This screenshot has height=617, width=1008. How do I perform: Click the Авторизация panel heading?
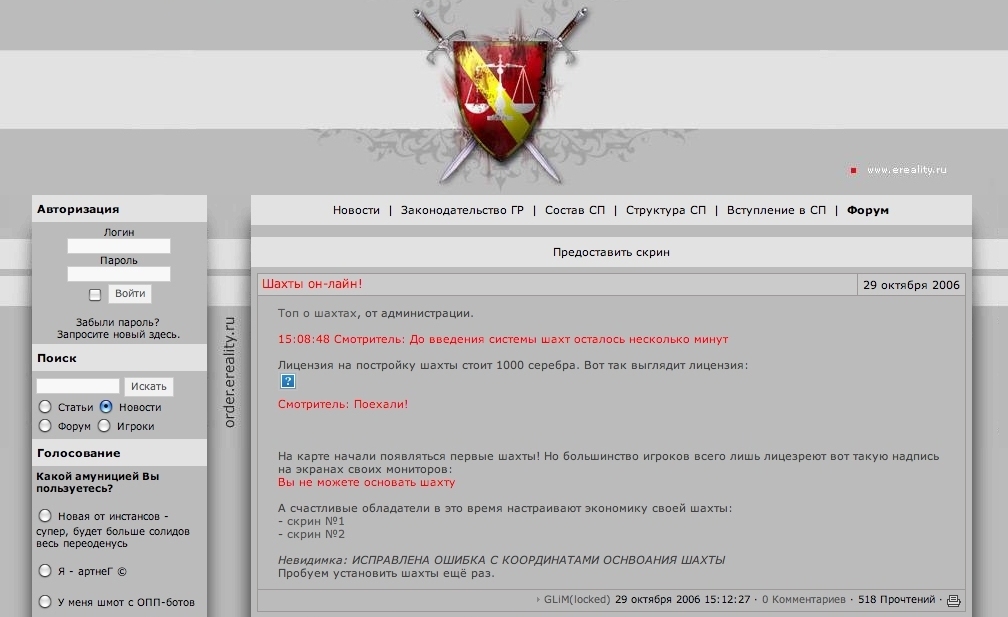click(78, 209)
